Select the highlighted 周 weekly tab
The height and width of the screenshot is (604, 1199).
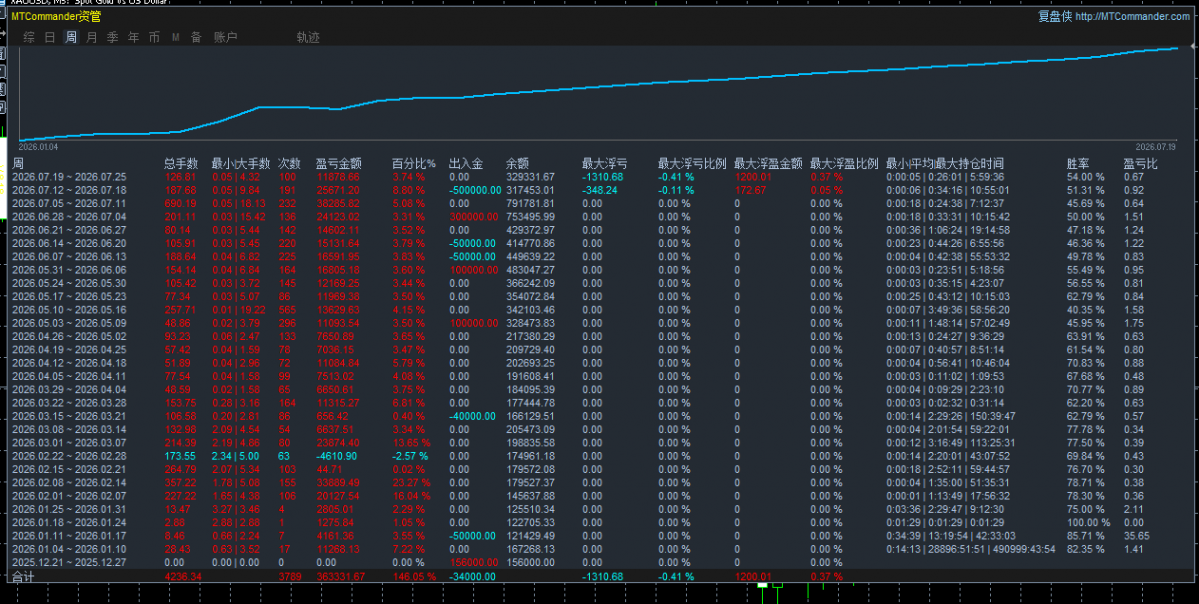click(x=71, y=37)
